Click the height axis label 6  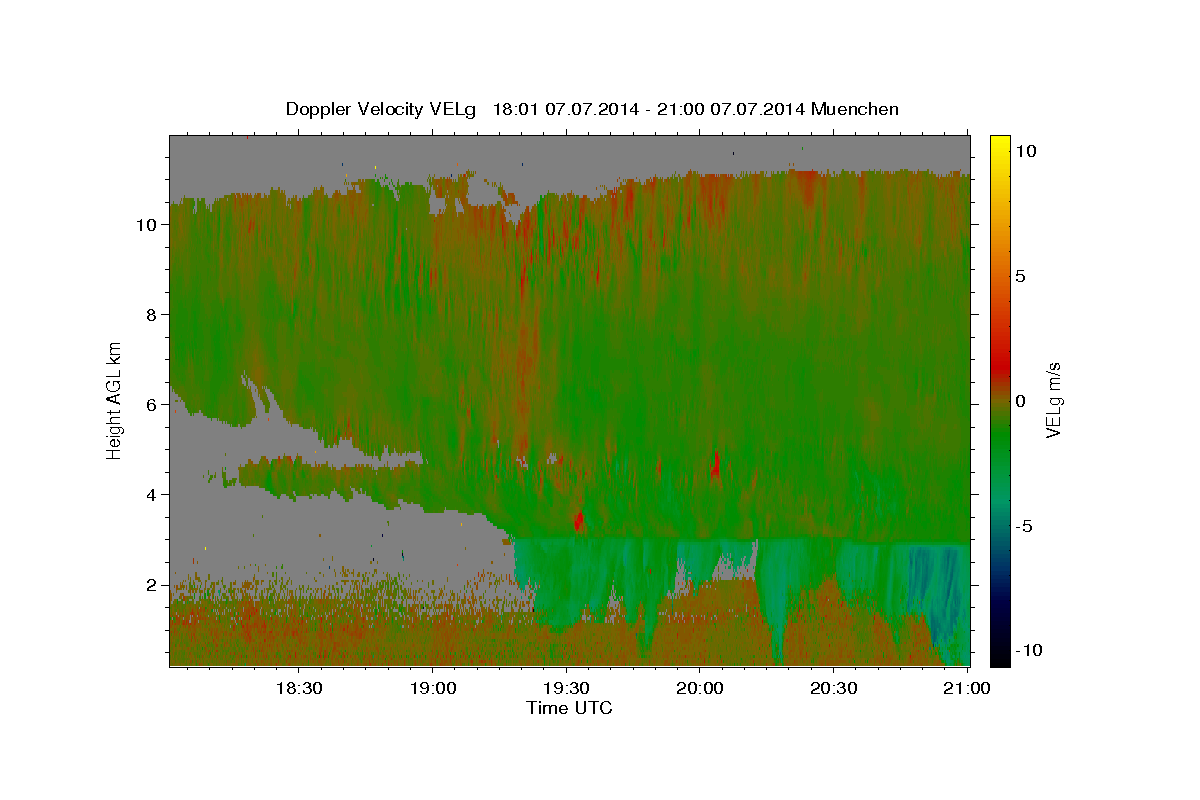point(151,405)
